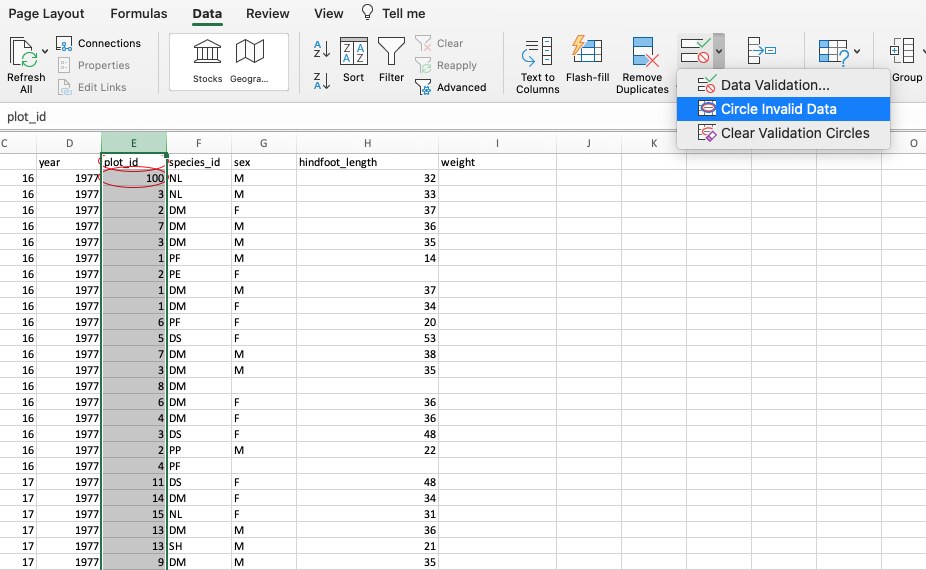Click Reapply filter
Viewport: 926px width, 570px height.
(x=446, y=65)
